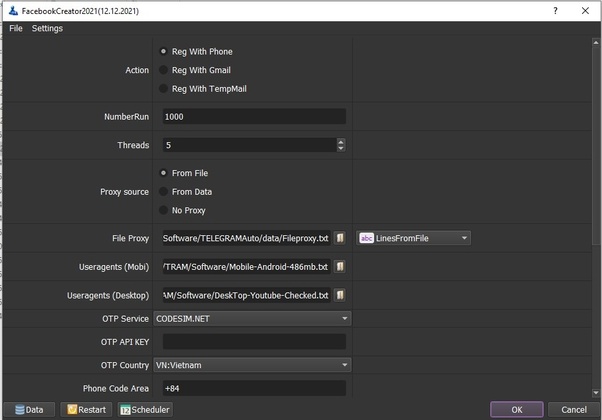This screenshot has width=602, height=420.
Task: Browse for Useragents (Mobi) file
Action: 340,266
